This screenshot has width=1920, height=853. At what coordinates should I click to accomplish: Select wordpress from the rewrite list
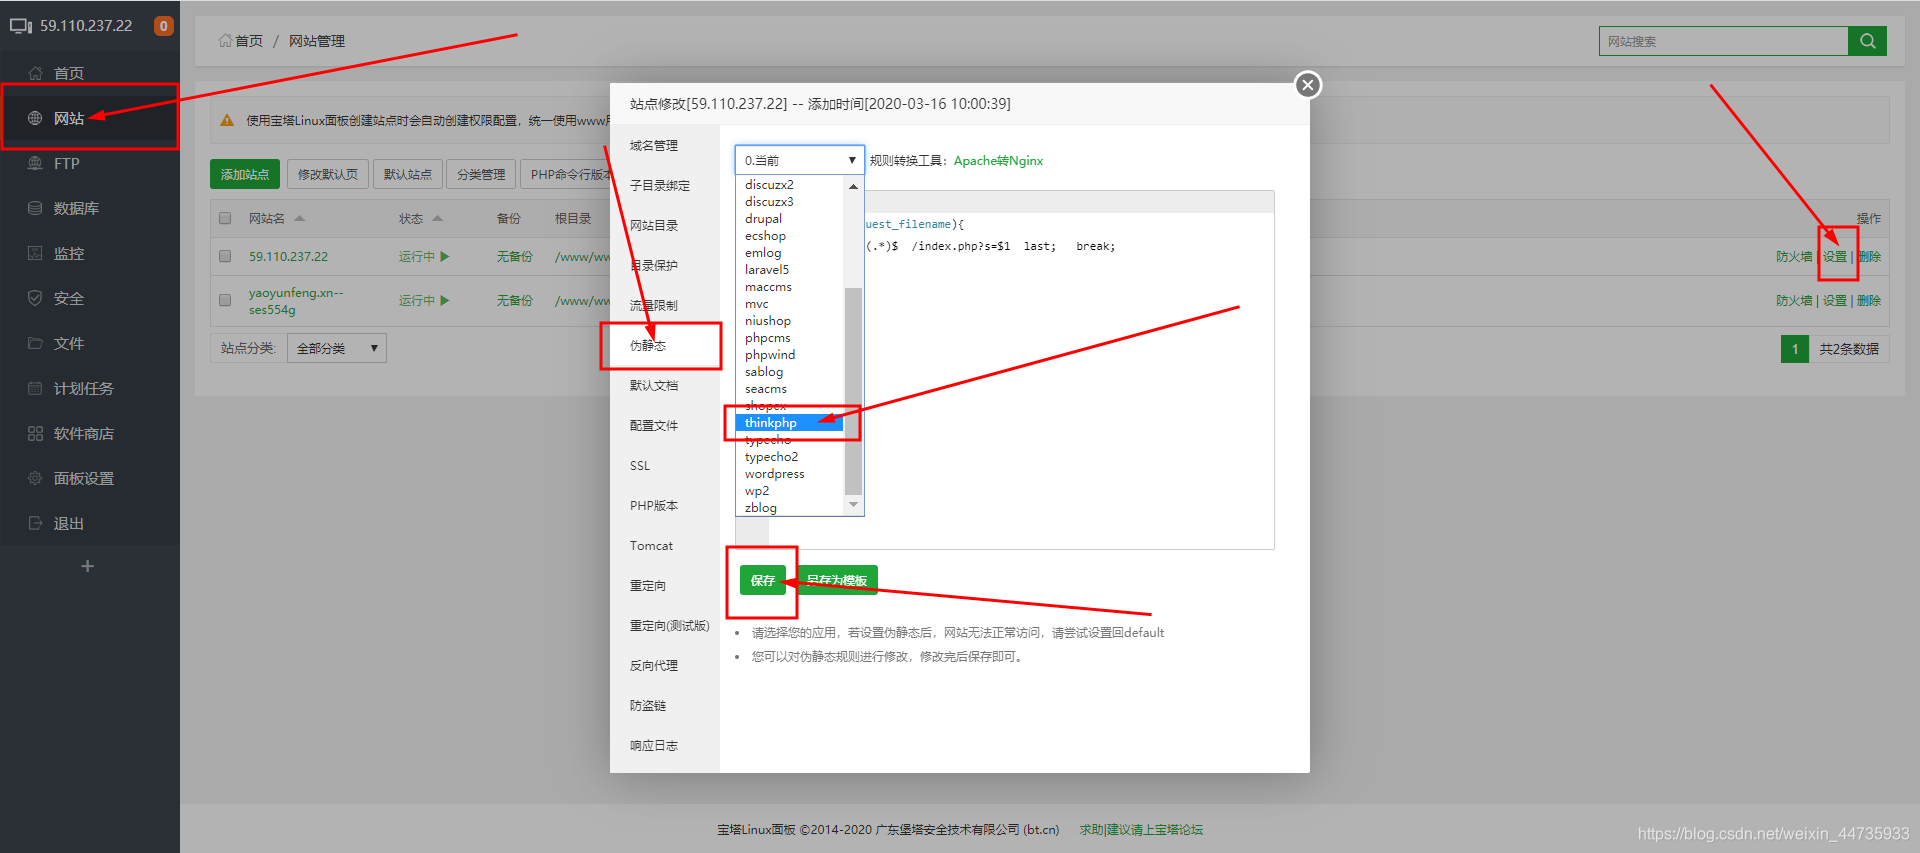pyautogui.click(x=790, y=474)
